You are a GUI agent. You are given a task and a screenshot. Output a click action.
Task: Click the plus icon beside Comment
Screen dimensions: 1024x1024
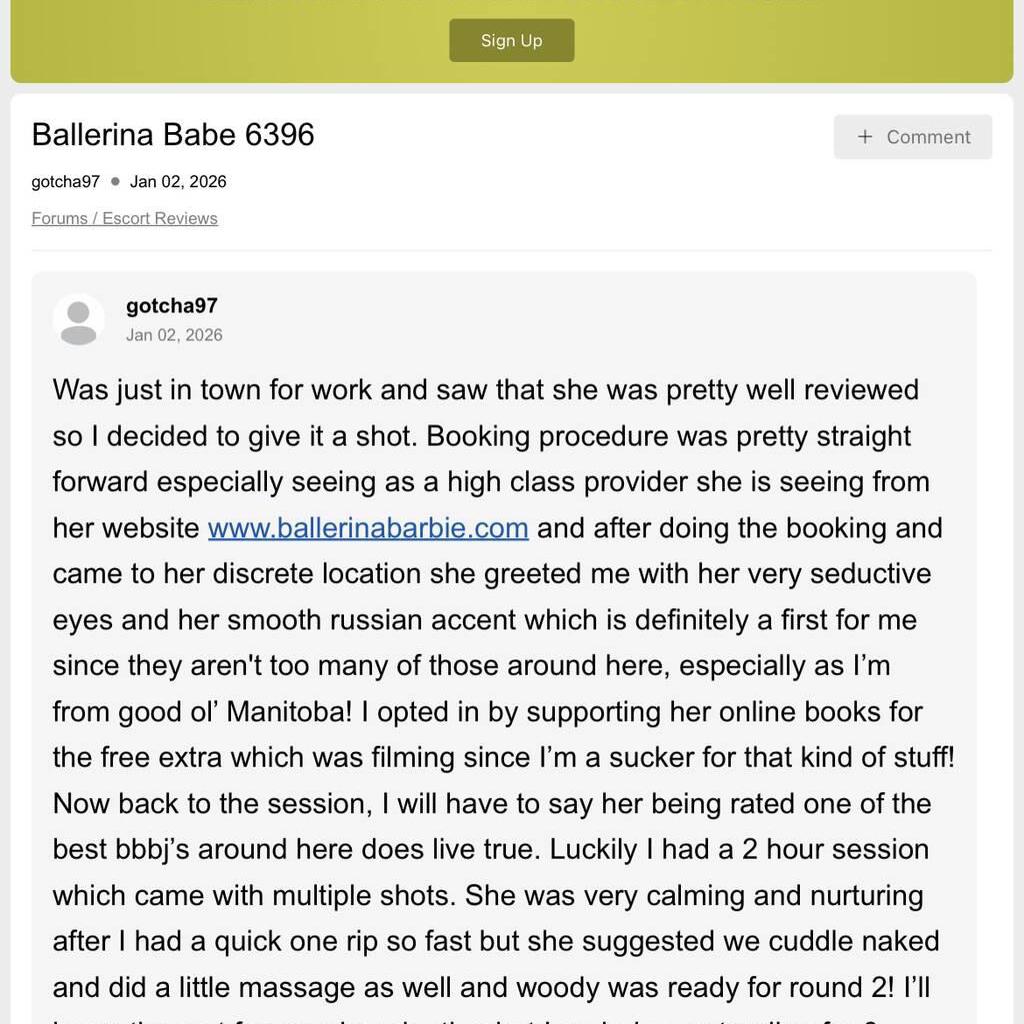[x=866, y=137]
